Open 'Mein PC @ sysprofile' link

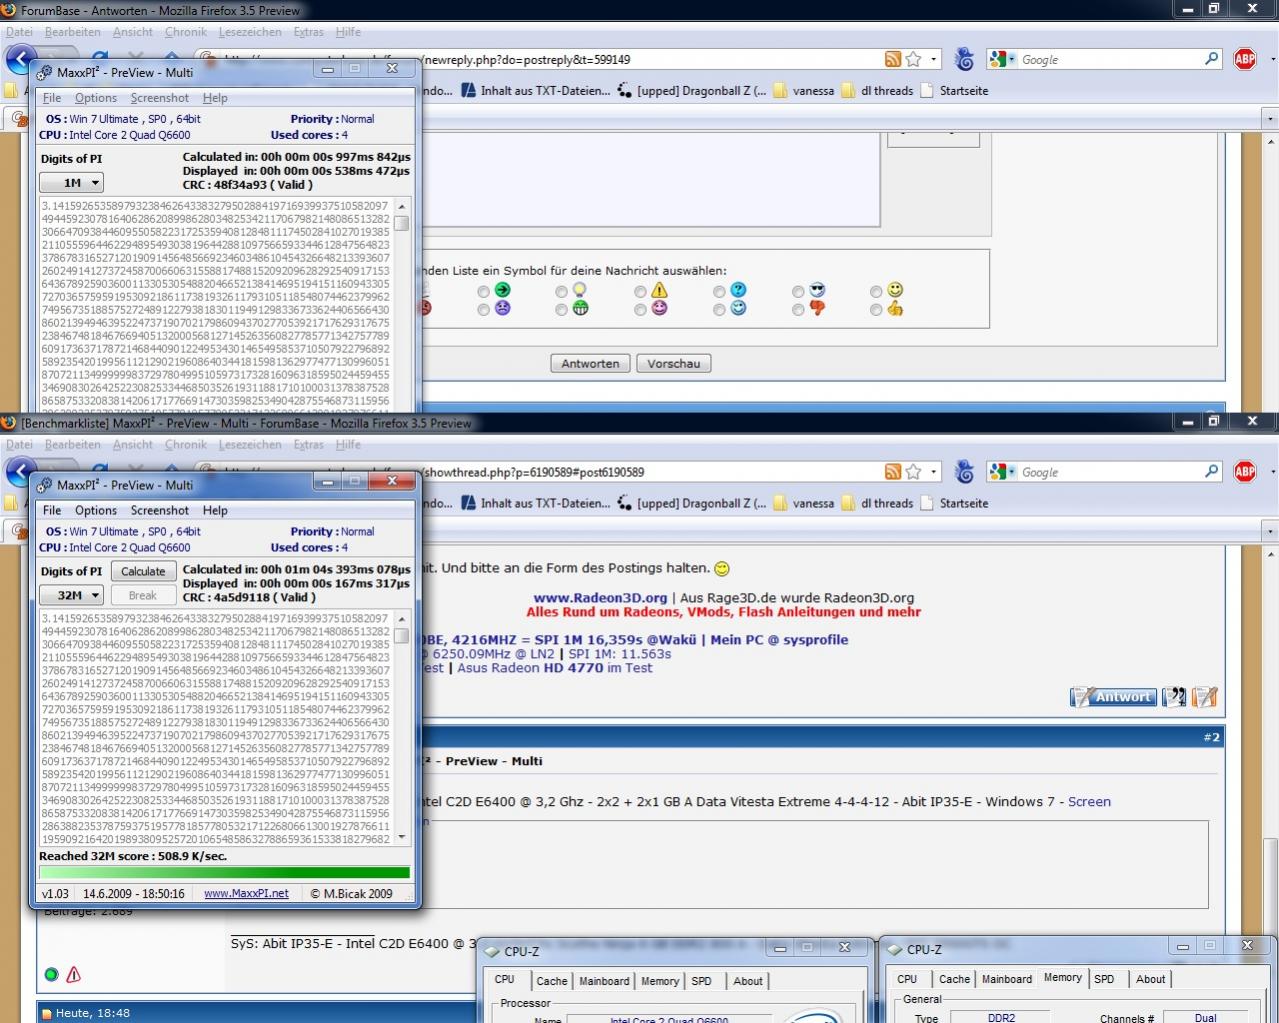coord(779,640)
